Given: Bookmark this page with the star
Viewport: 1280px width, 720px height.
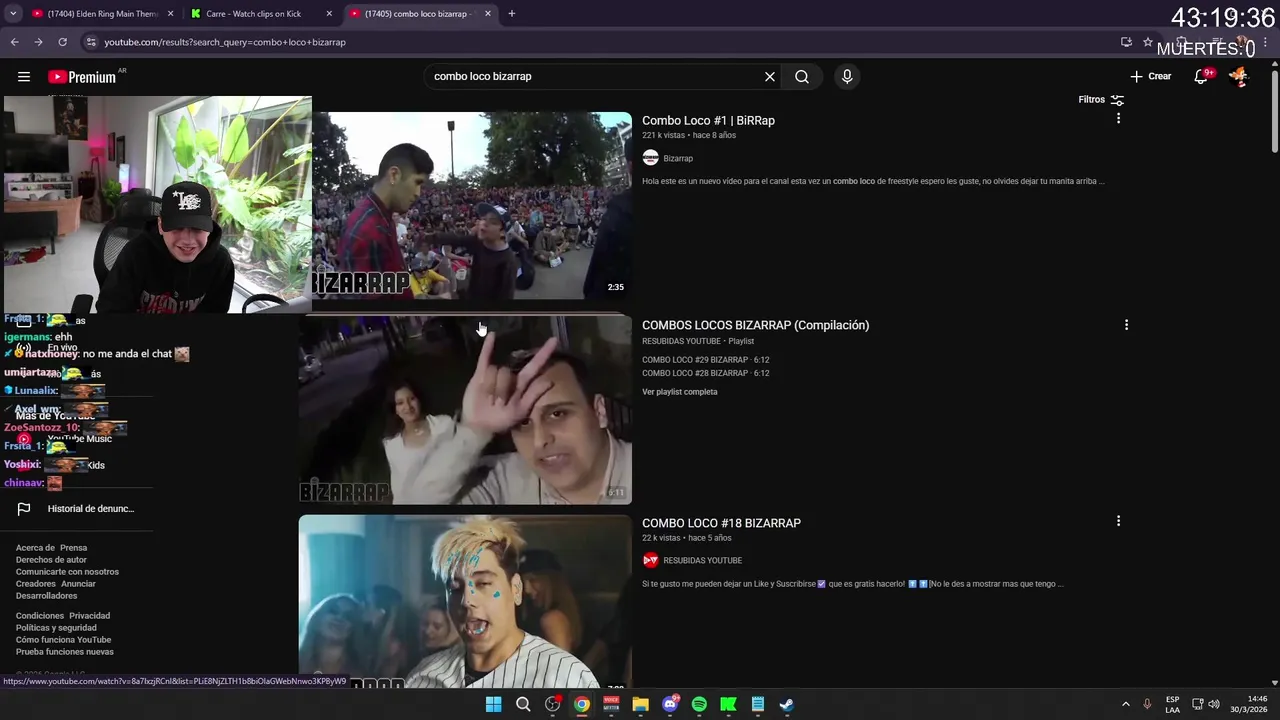Looking at the screenshot, I should click(1148, 42).
